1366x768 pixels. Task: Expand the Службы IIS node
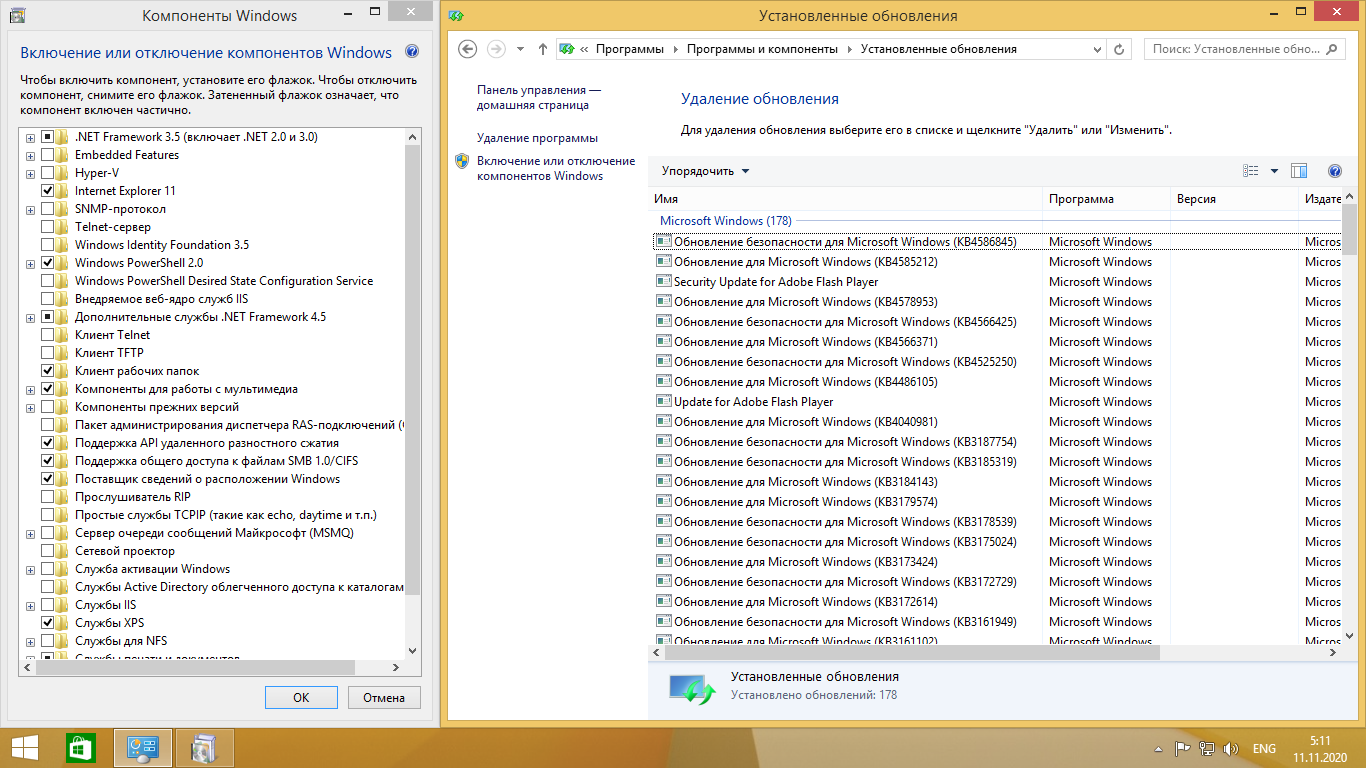pos(31,605)
